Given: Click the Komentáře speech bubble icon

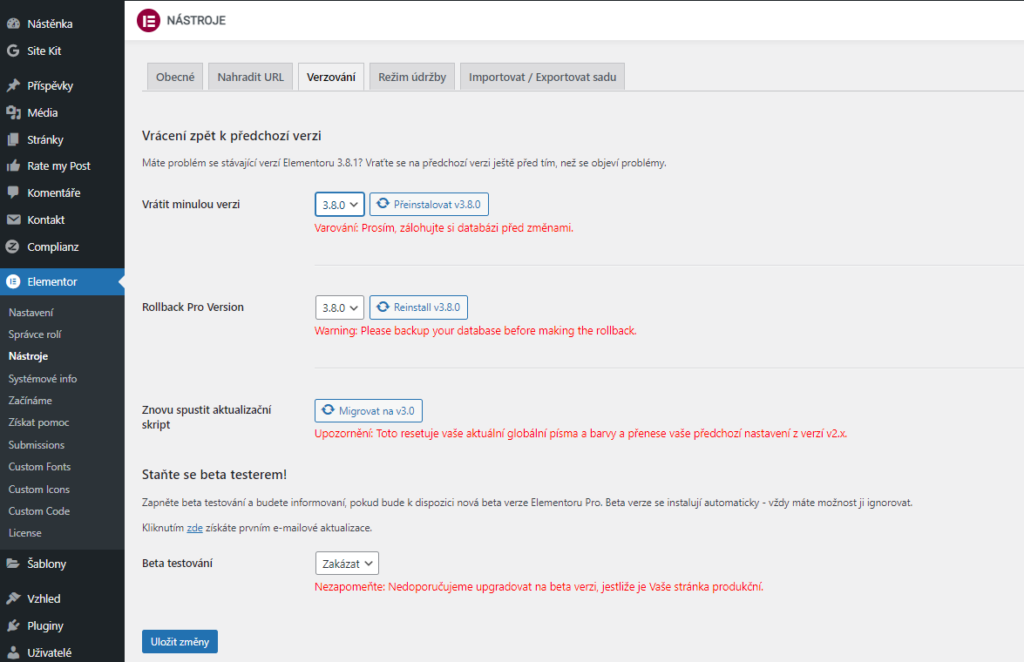Looking at the screenshot, I should pyautogui.click(x=13, y=193).
